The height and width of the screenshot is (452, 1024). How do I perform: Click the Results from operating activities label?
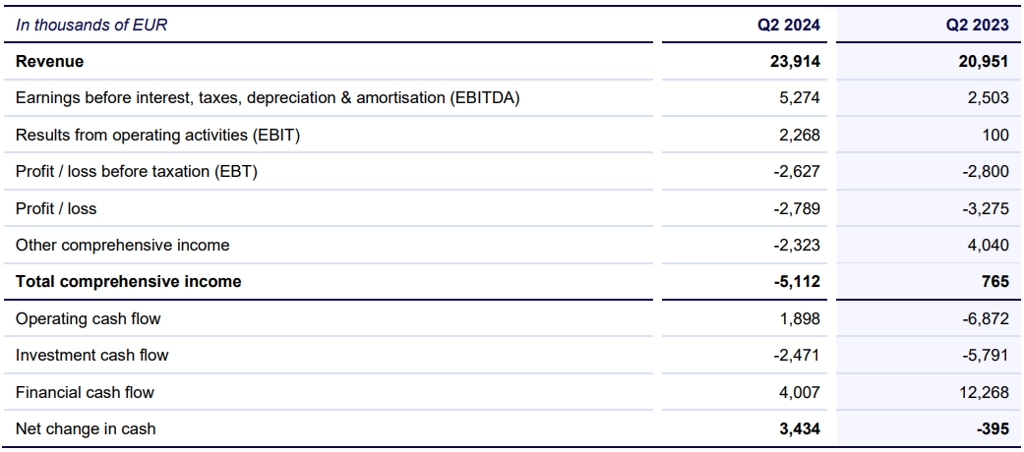pyautogui.click(x=158, y=135)
